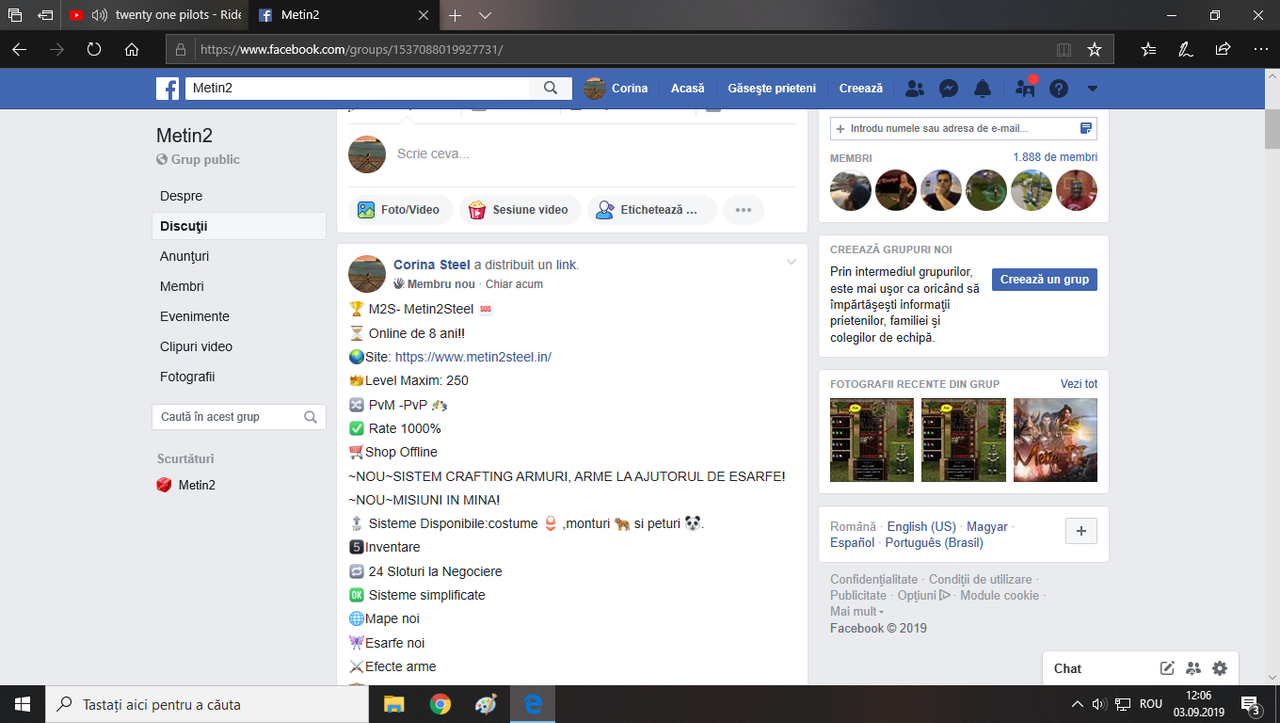Open a new browser tab

click(x=455, y=15)
